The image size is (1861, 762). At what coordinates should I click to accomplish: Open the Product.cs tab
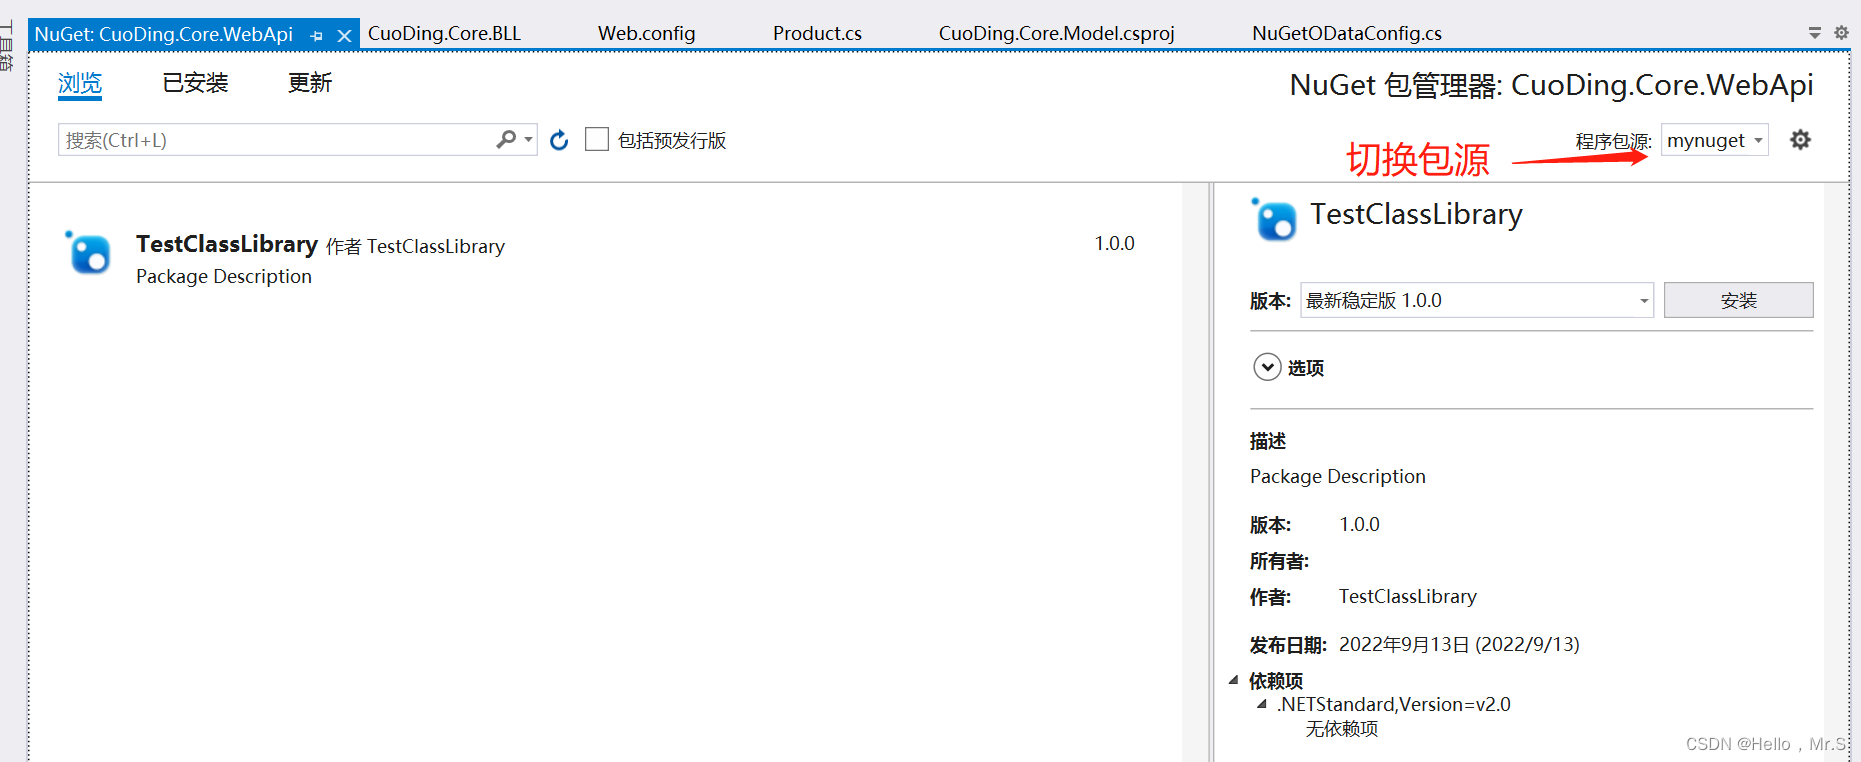coord(817,33)
